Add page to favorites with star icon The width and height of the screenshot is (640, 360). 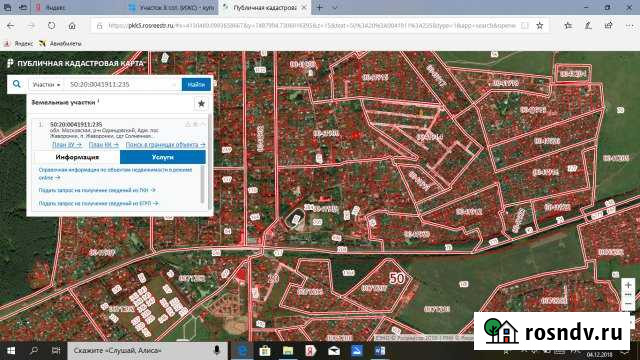[540, 26]
